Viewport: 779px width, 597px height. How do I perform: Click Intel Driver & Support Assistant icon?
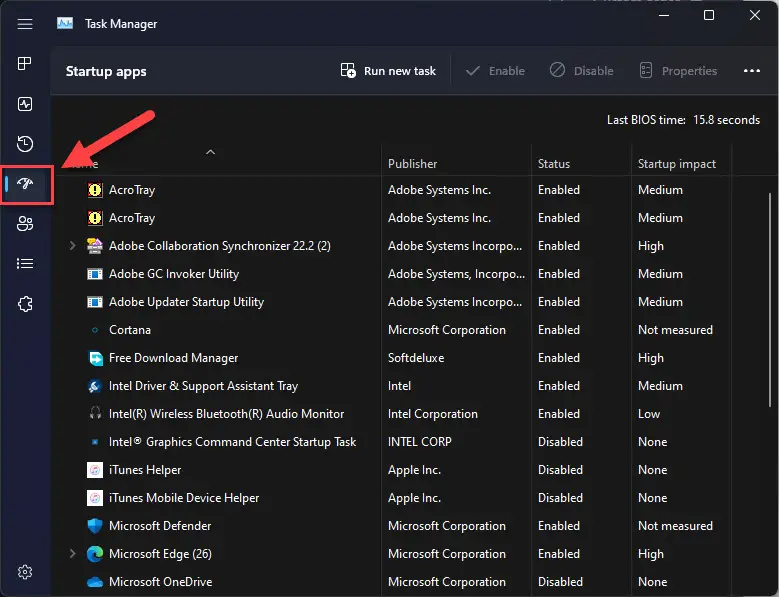[95, 386]
